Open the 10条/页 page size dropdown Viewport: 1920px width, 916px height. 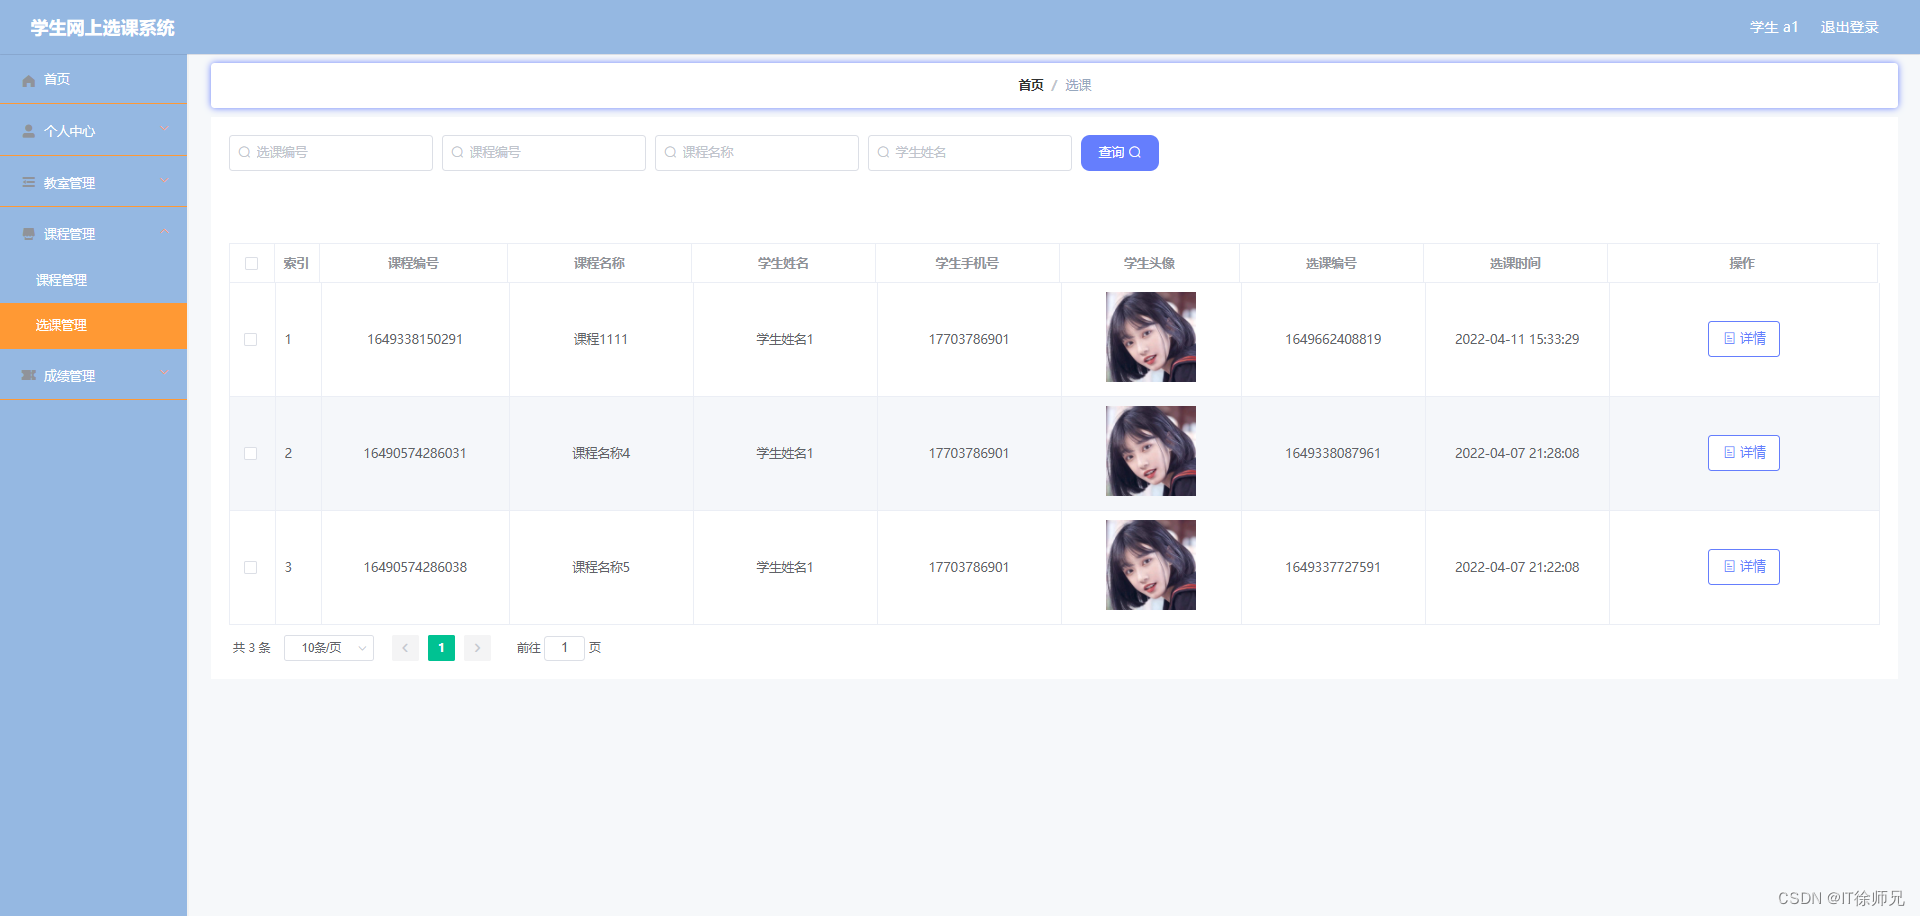tap(328, 648)
